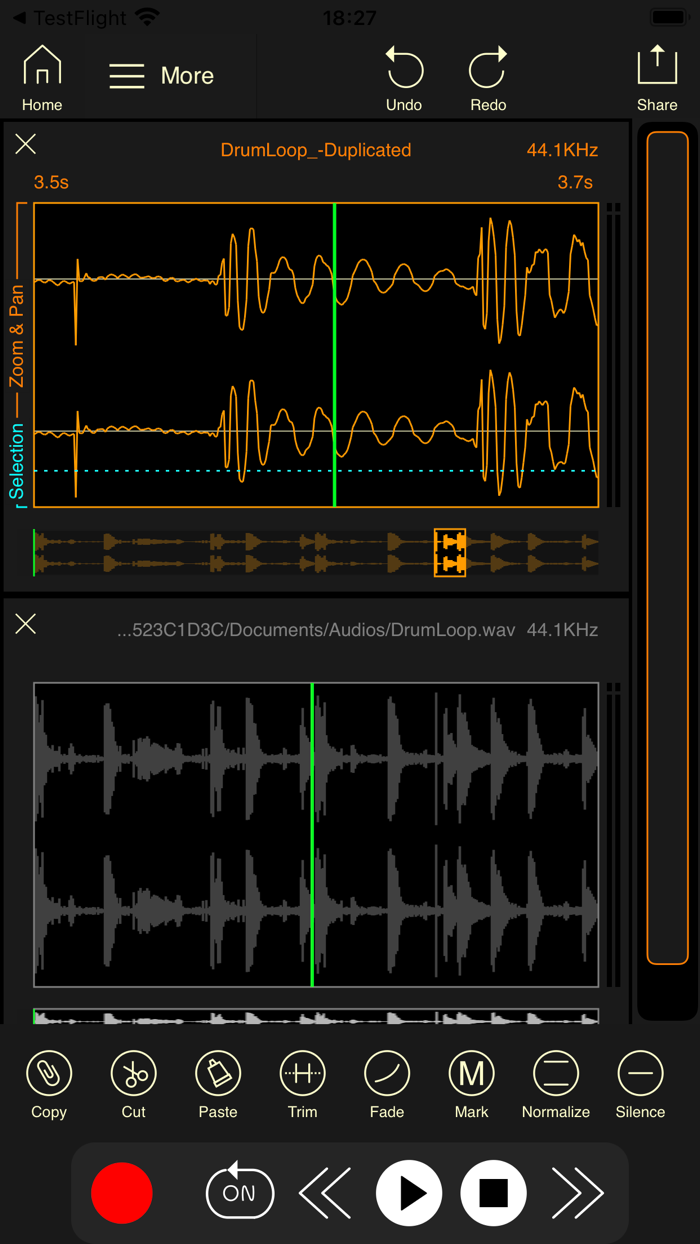Click the DrumLoop_-Duplicated title
The width and height of the screenshot is (700, 1244).
[316, 150]
